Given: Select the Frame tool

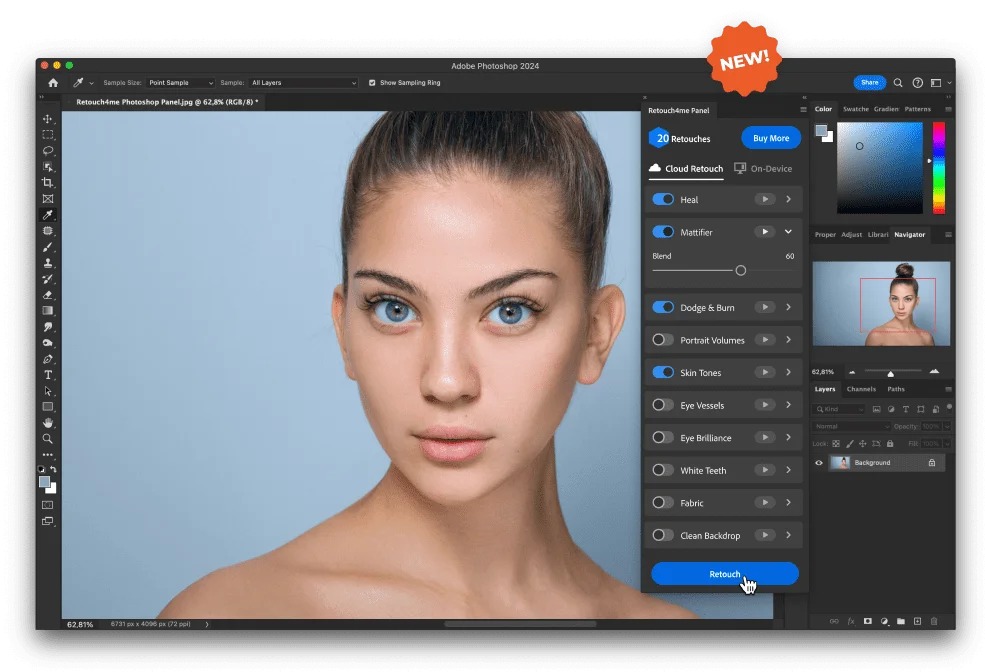Looking at the screenshot, I should pyautogui.click(x=48, y=198).
